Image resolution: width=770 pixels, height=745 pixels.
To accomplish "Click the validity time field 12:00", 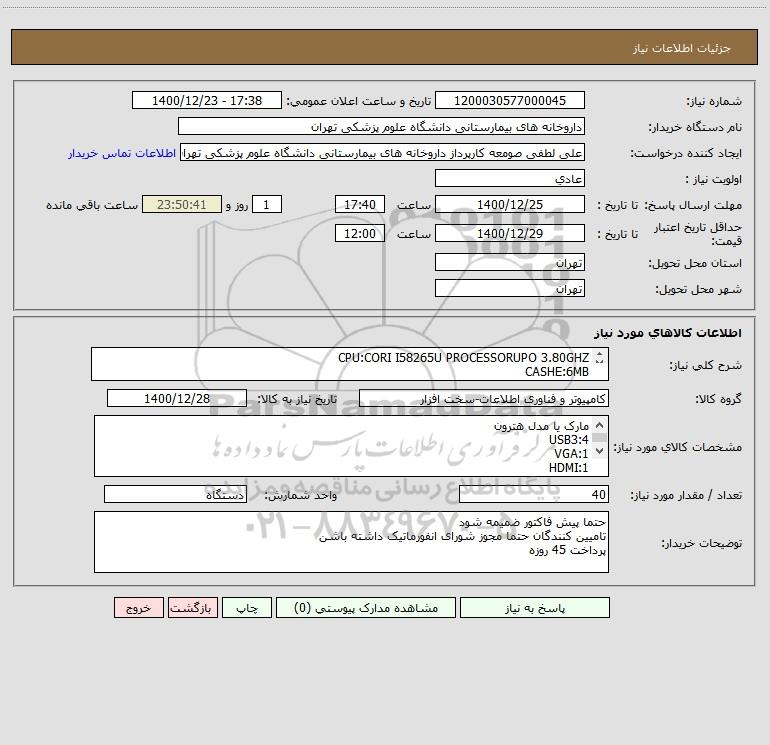I will [359, 233].
